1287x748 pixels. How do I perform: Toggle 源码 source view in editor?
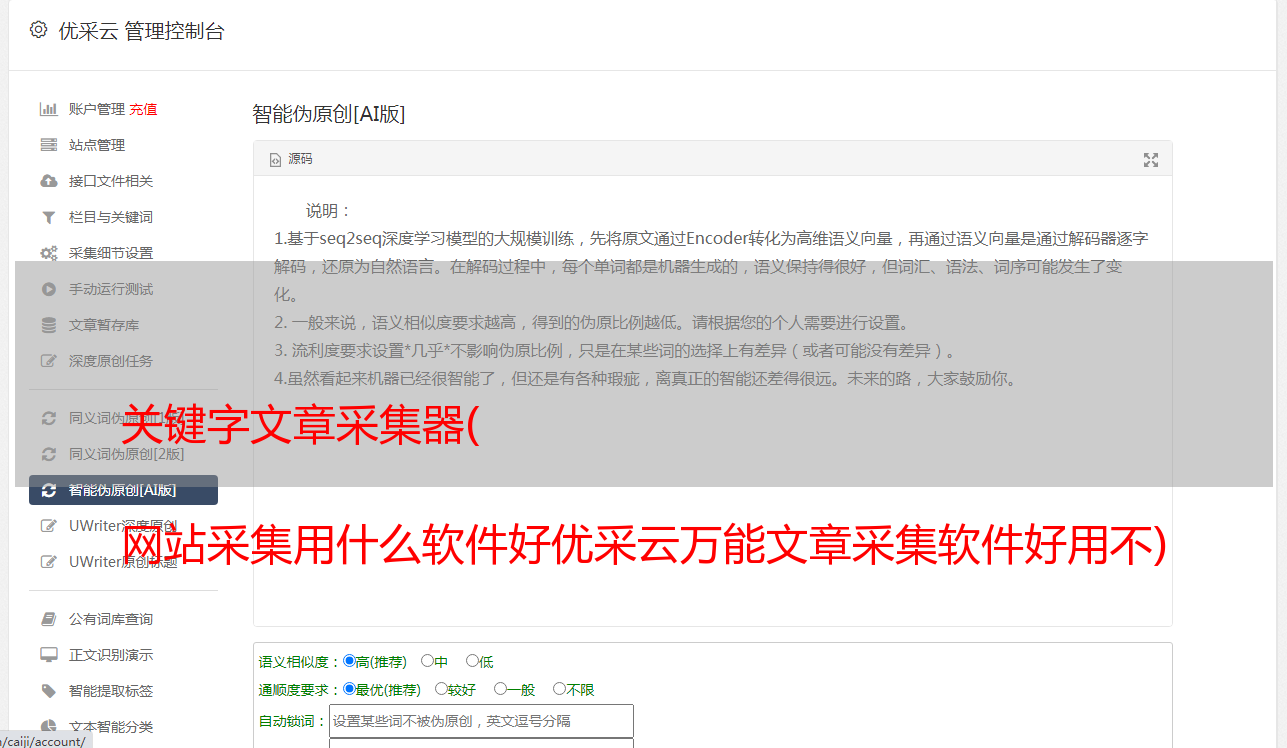tap(291, 159)
